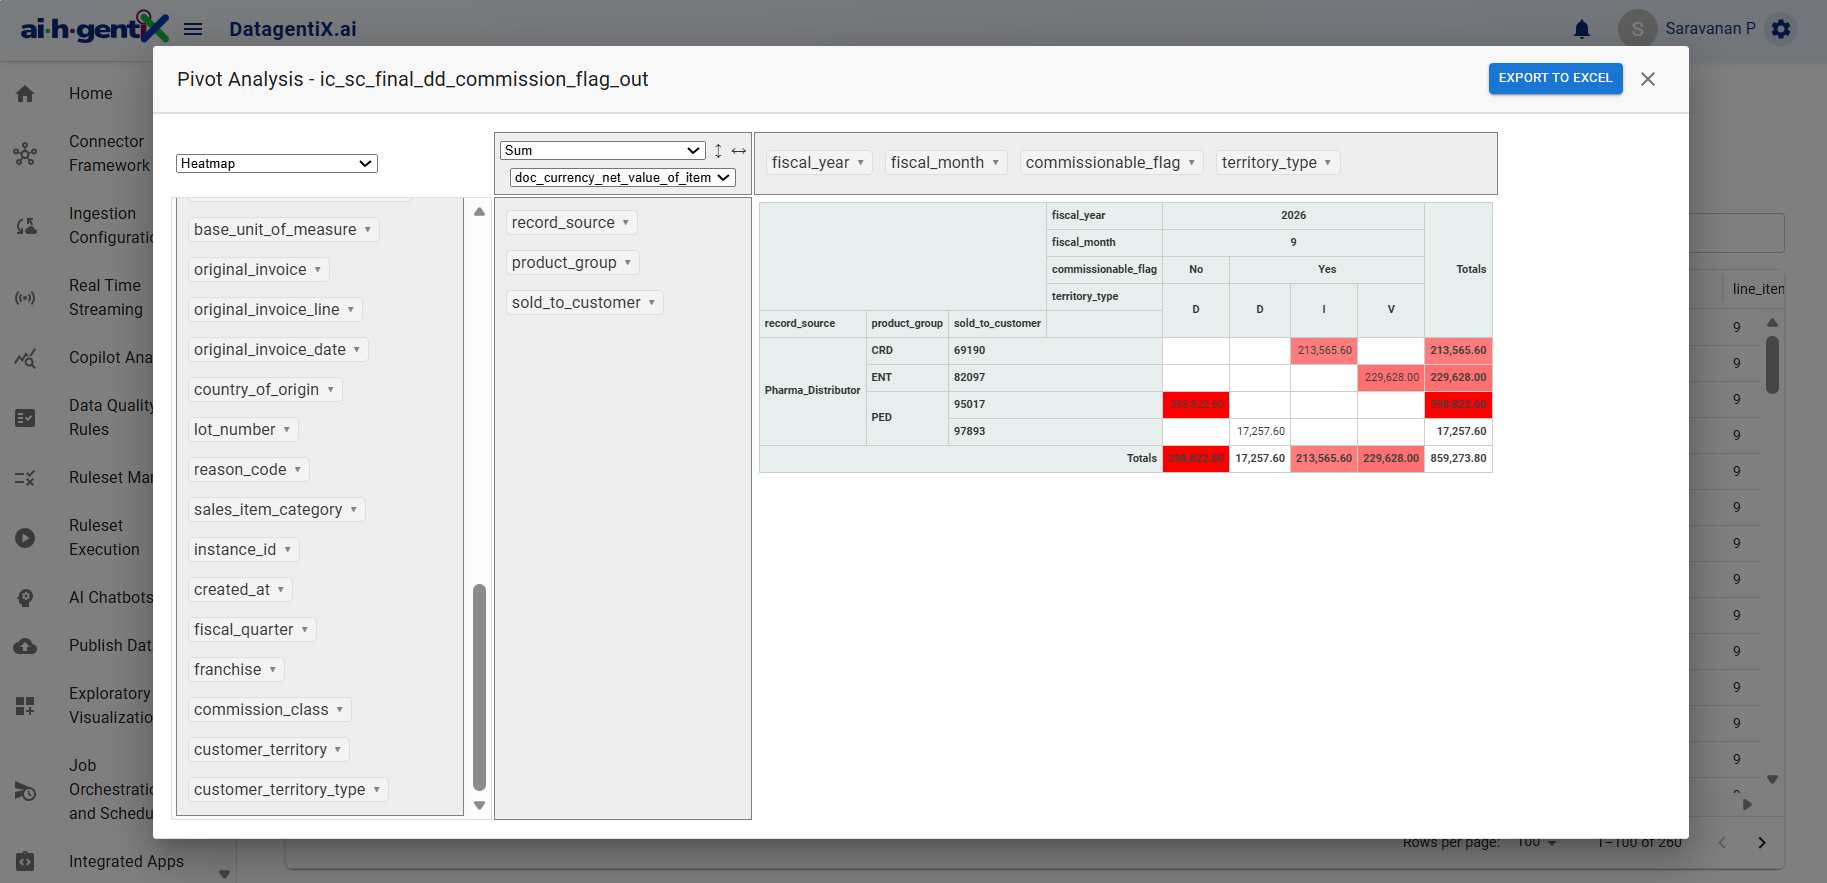Viewport: 1827px width, 883px height.
Task: Expand the fiscal_year filter triangle
Action: [861, 163]
